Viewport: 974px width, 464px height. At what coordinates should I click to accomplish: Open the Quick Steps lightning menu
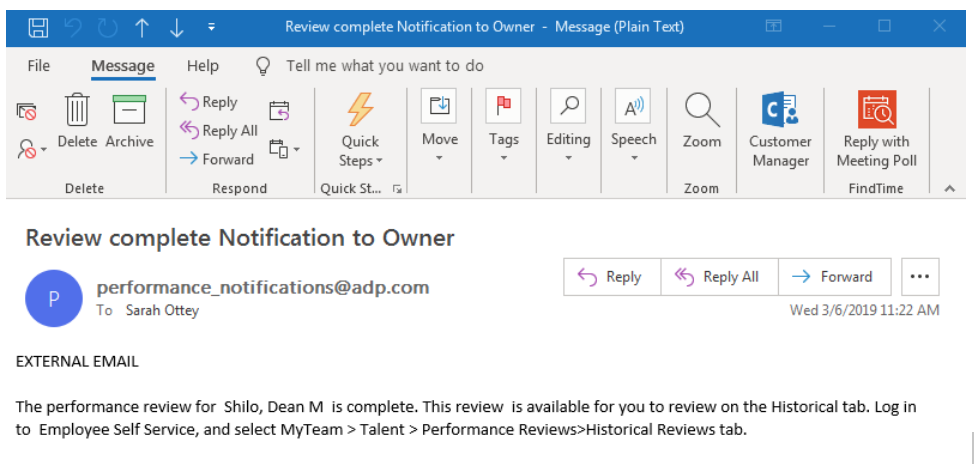[x=360, y=130]
